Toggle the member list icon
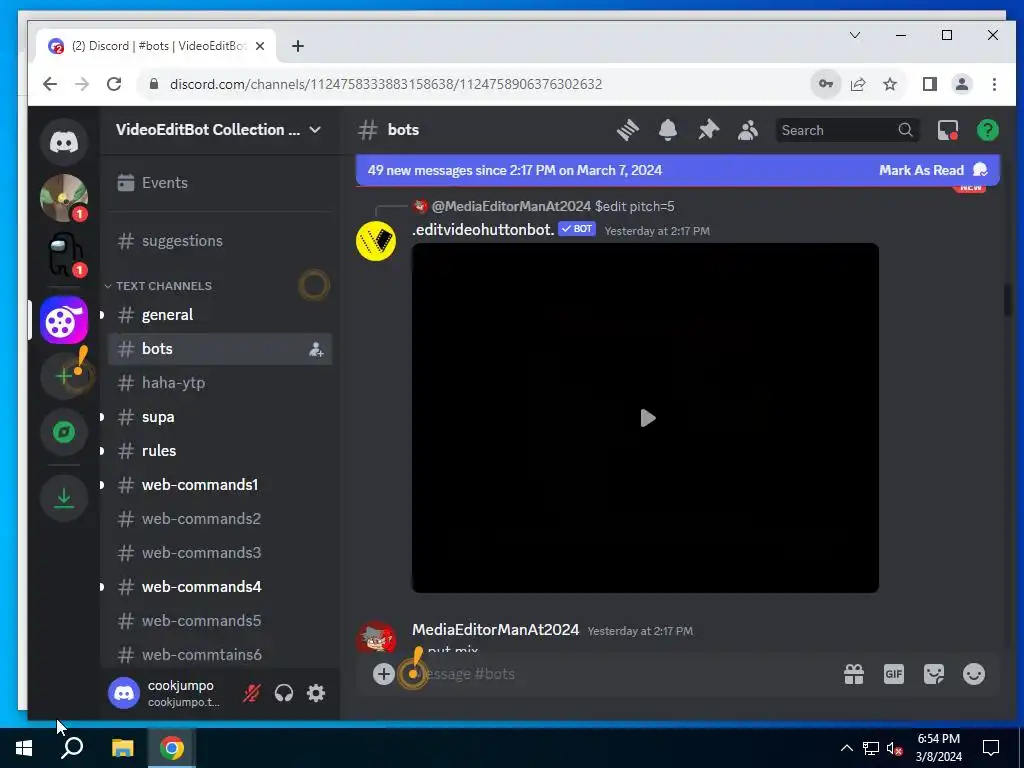Viewport: 1024px width, 768px height. (x=748, y=130)
